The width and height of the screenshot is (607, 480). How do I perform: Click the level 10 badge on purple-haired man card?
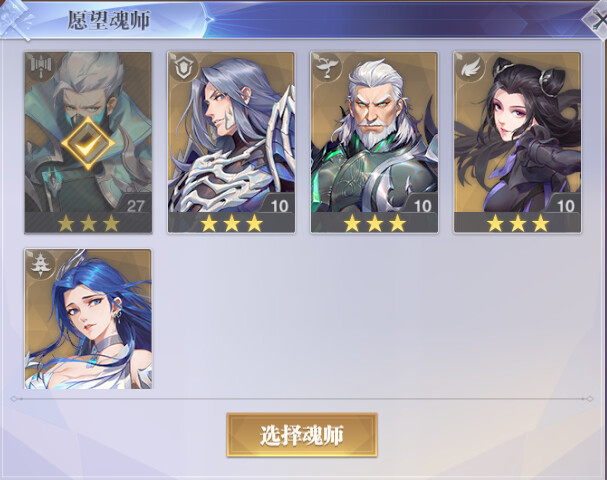279,206
